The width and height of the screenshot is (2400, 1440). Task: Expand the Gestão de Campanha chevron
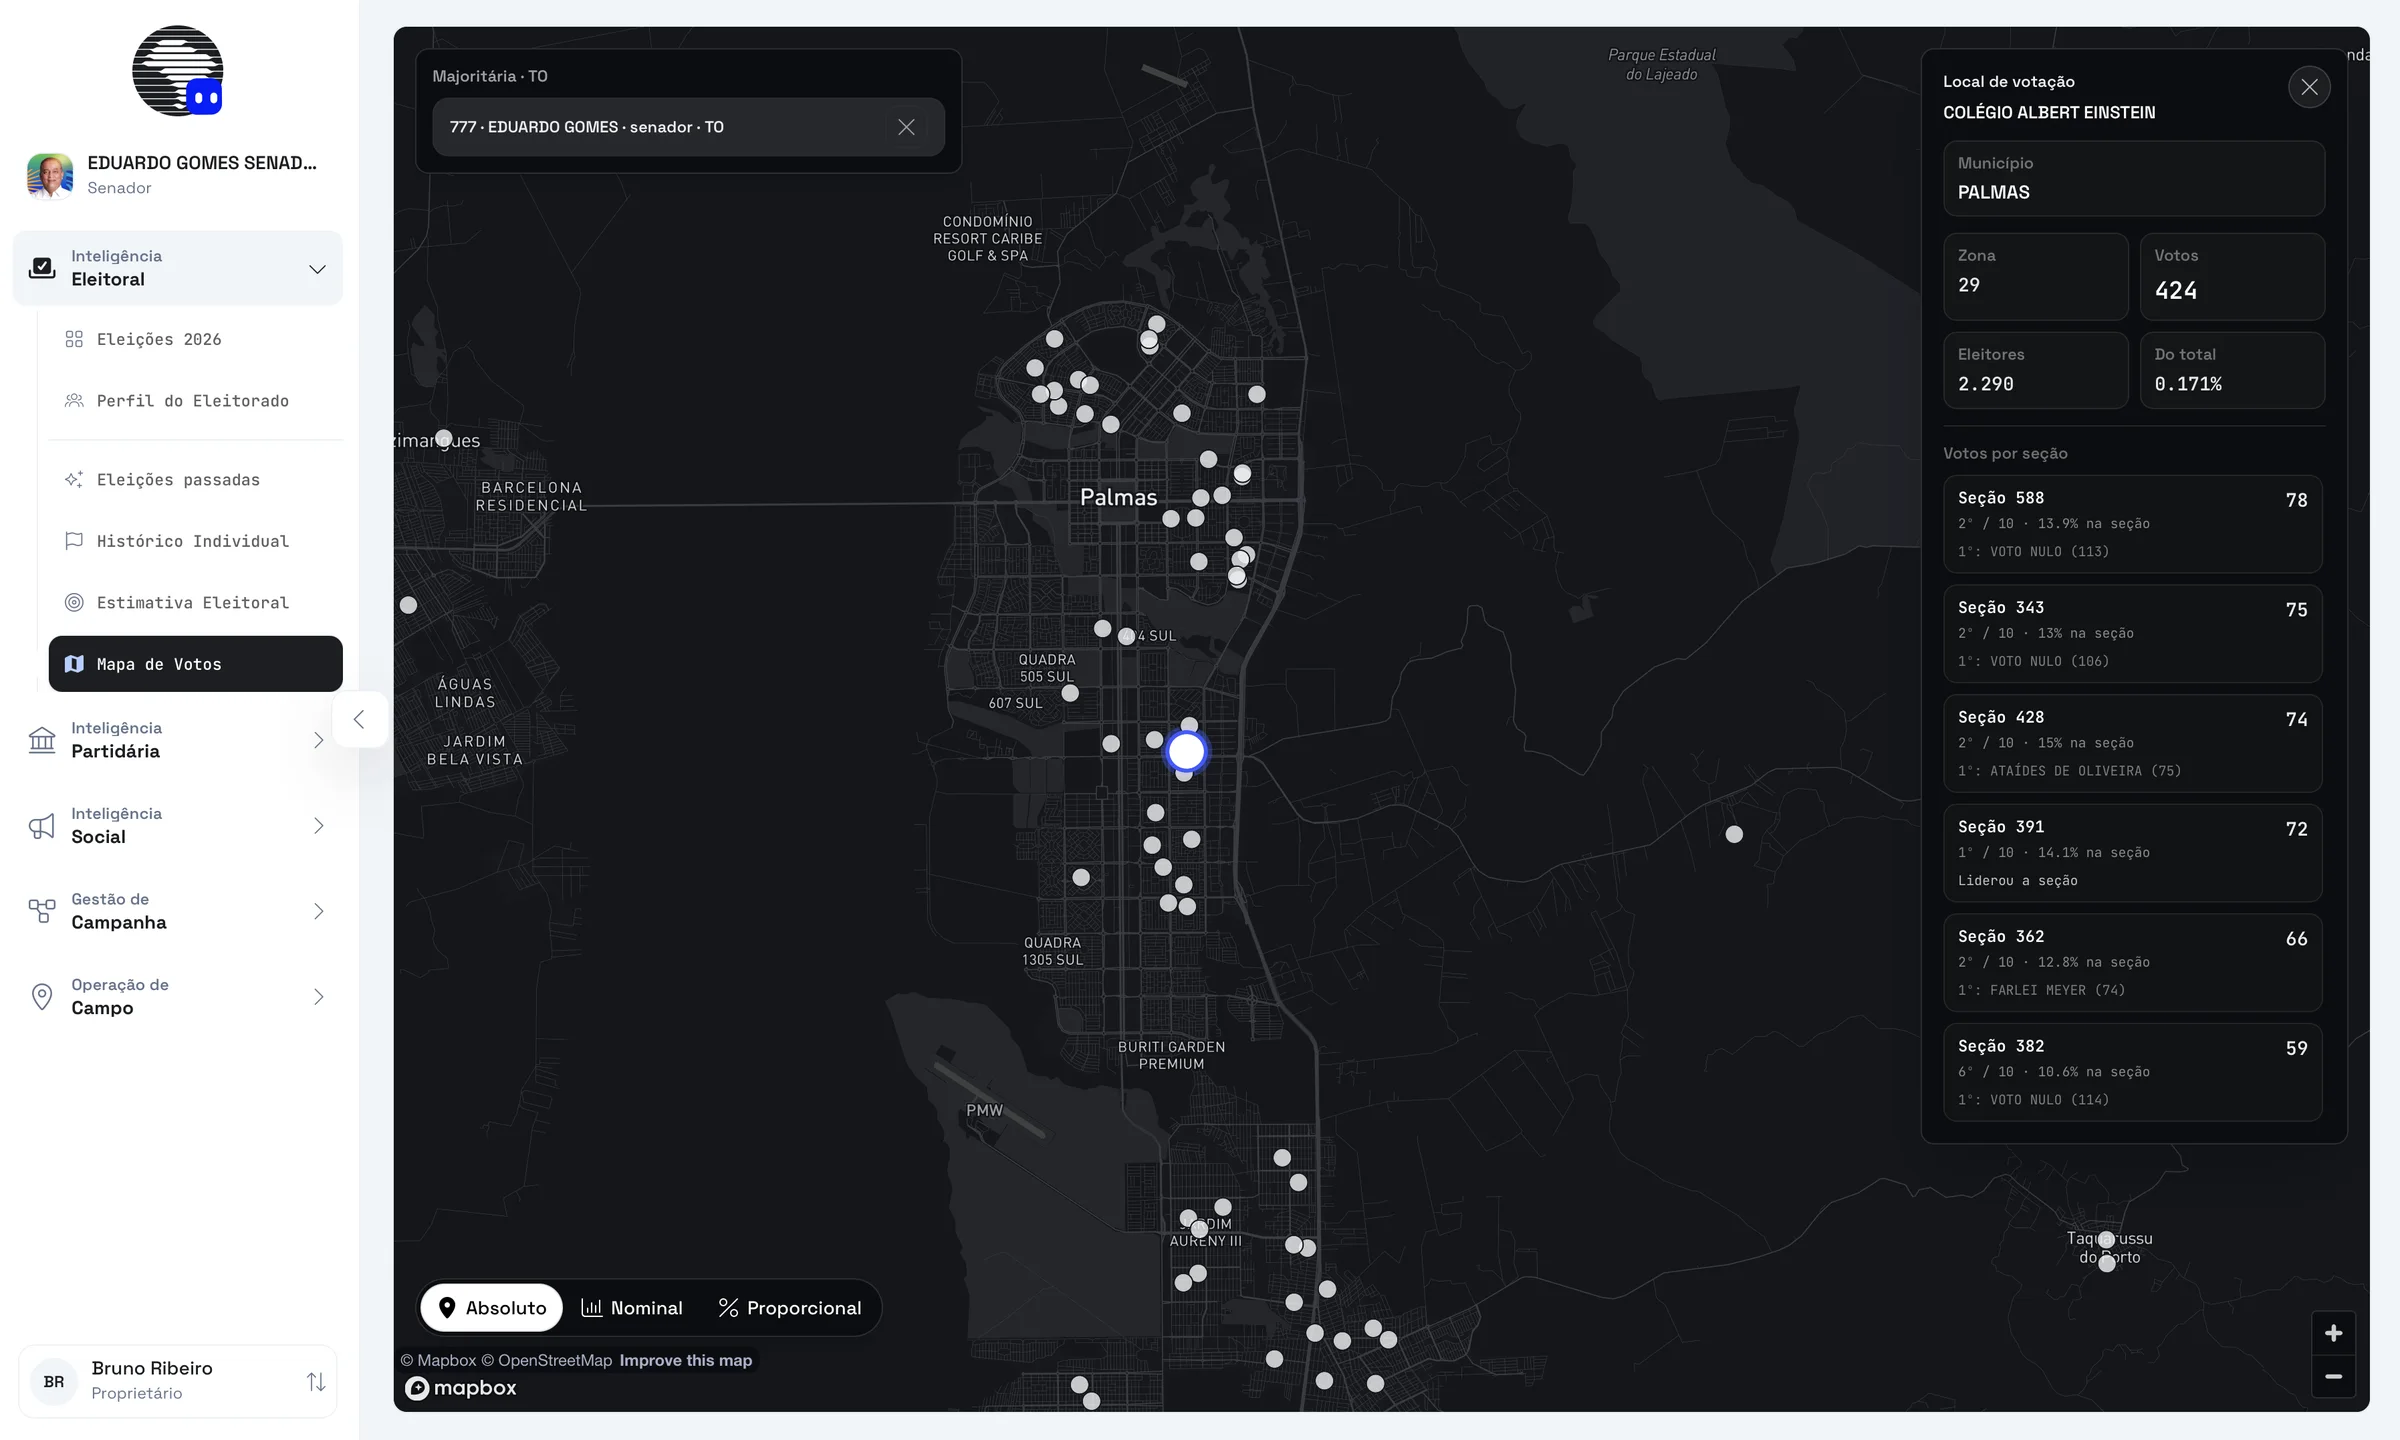tap(318, 911)
